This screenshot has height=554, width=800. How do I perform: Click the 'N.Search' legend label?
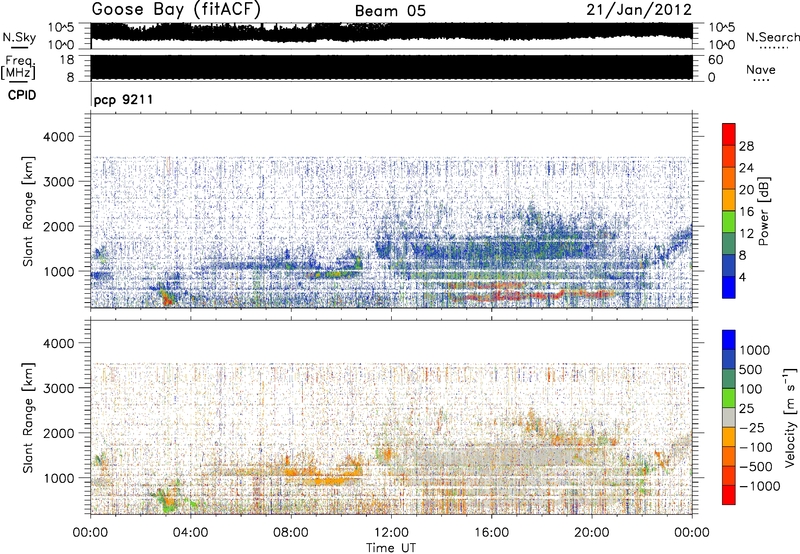point(773,37)
